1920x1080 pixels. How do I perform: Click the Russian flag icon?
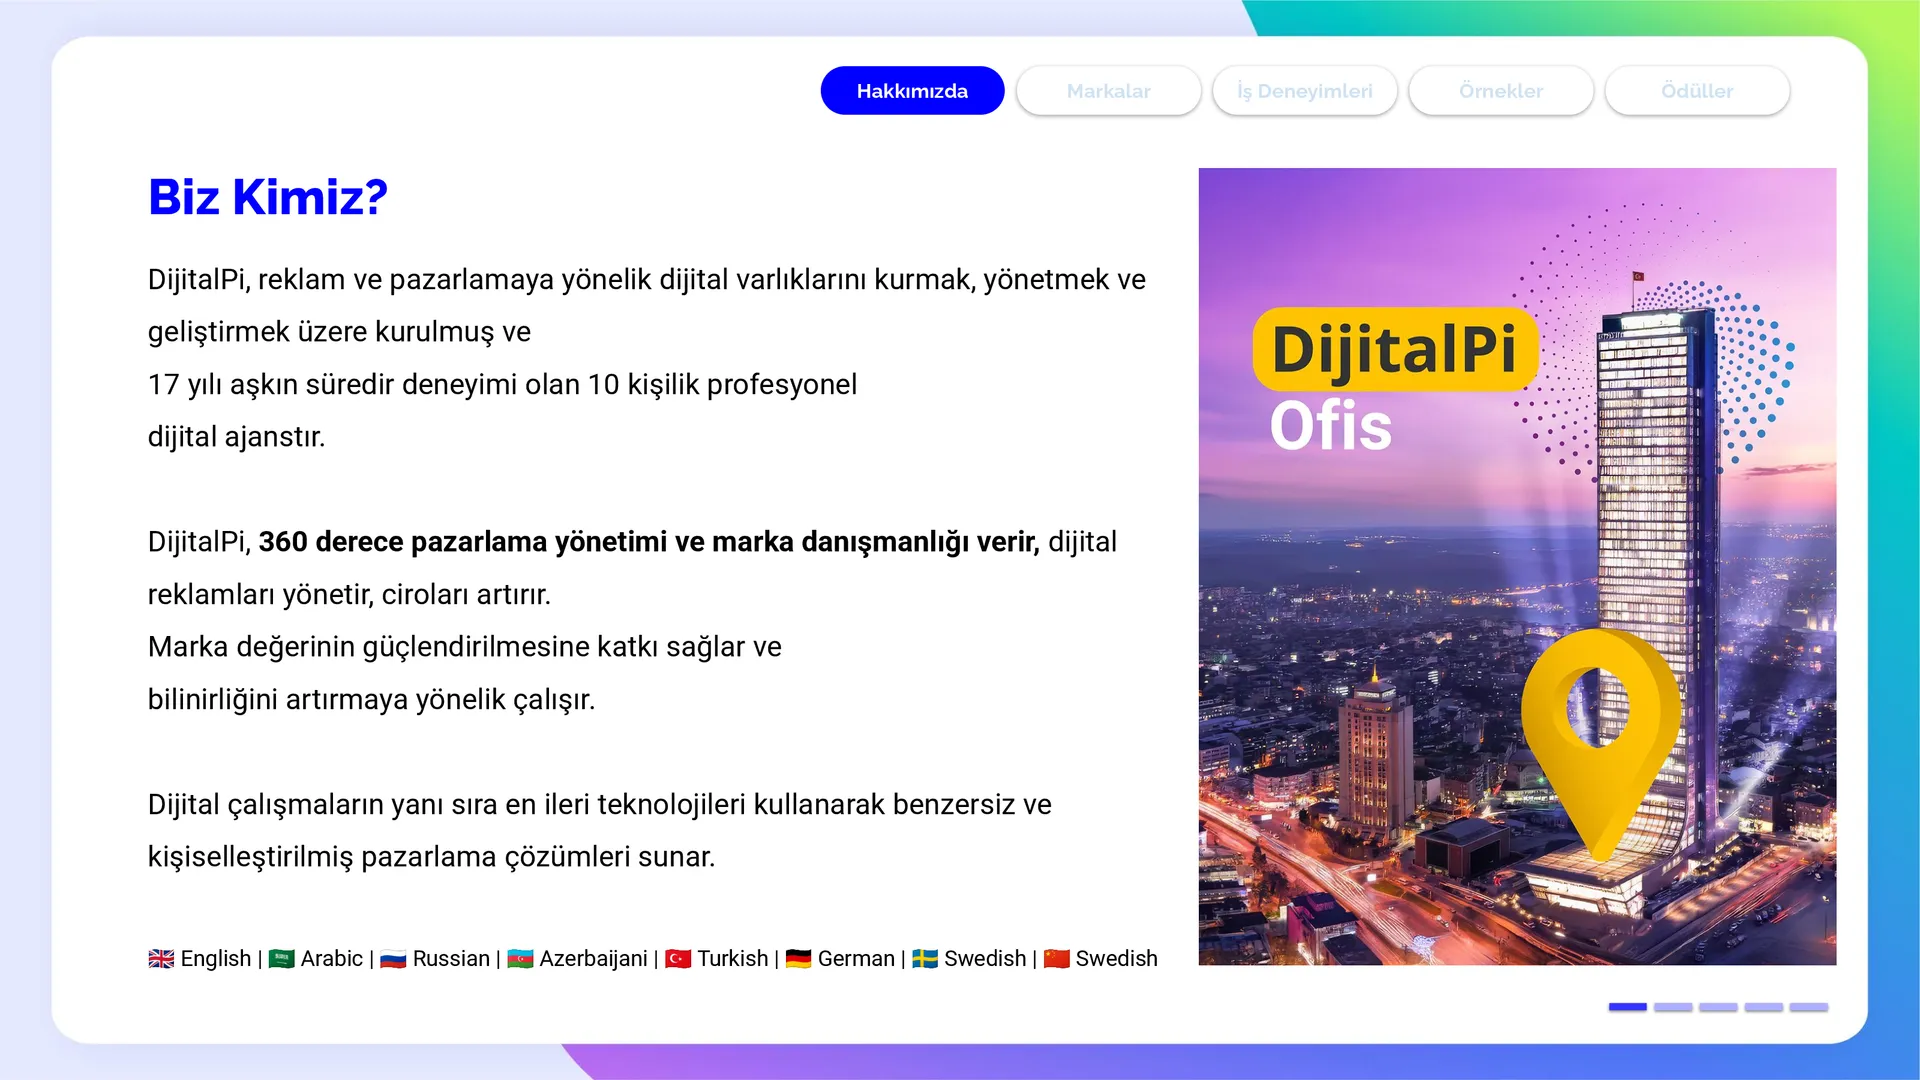click(393, 959)
